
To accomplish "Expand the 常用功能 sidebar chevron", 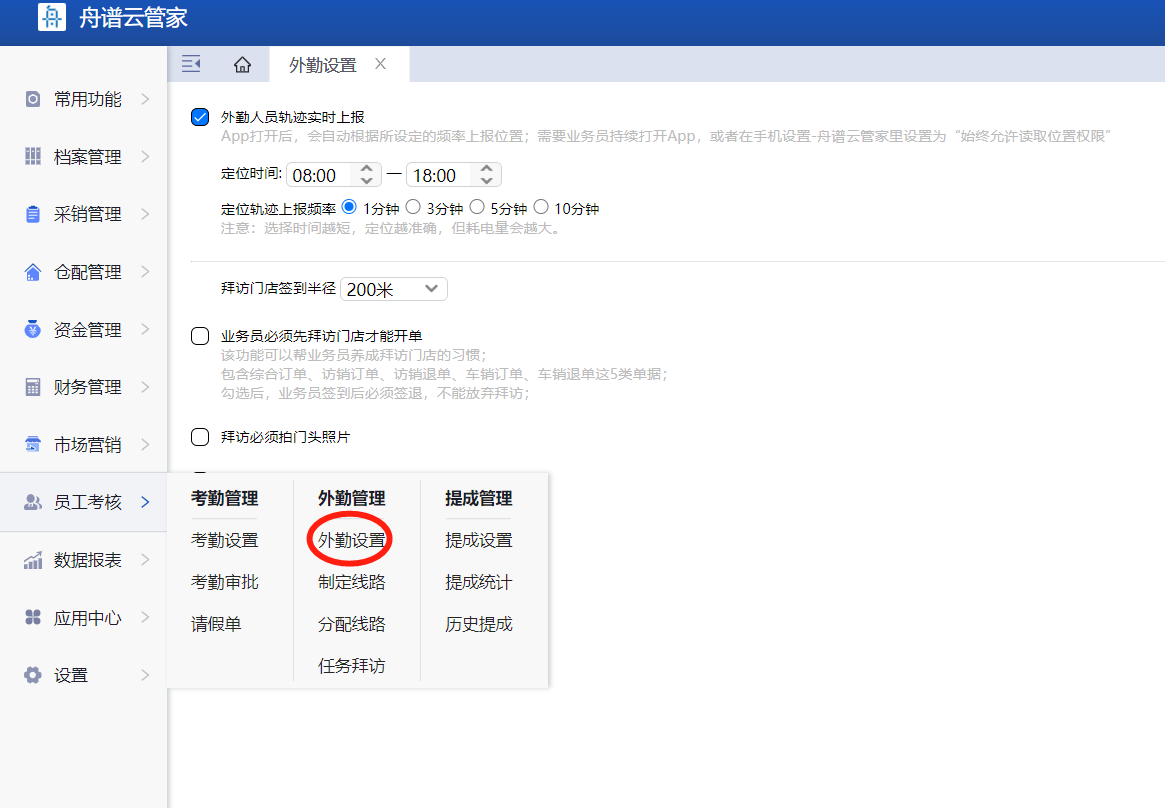I will (x=145, y=99).
